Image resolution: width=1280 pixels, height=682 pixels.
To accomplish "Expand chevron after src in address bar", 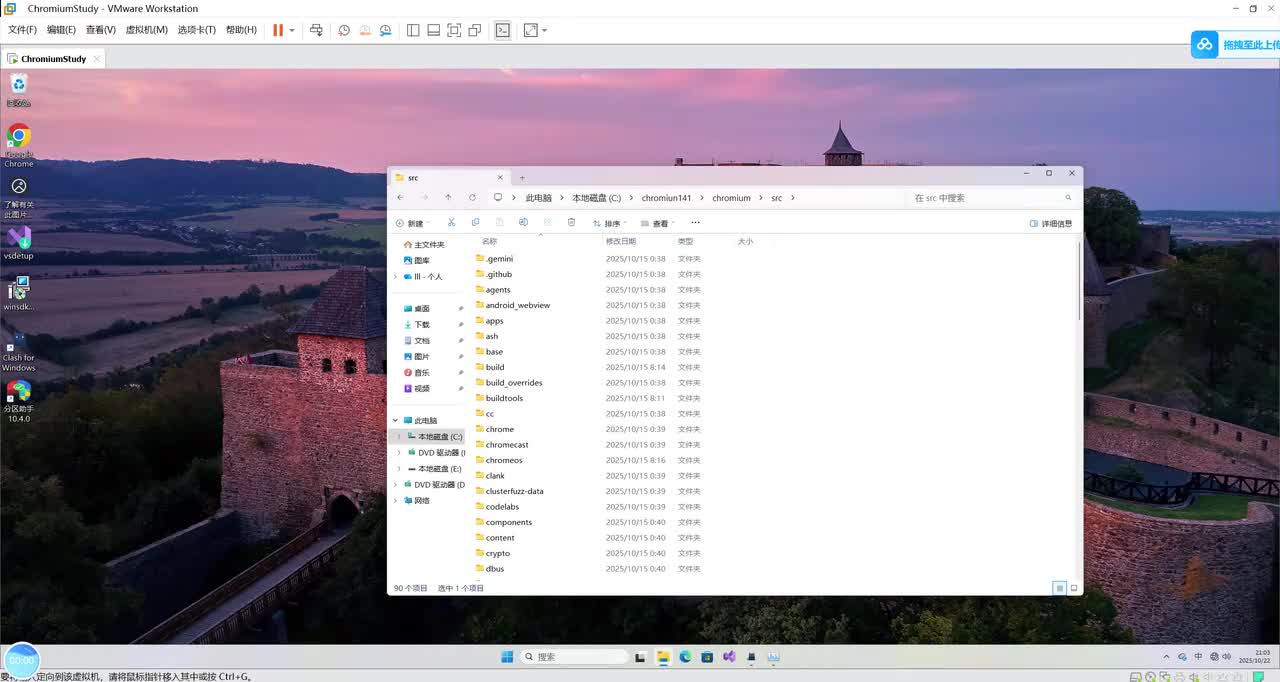I will point(793,198).
